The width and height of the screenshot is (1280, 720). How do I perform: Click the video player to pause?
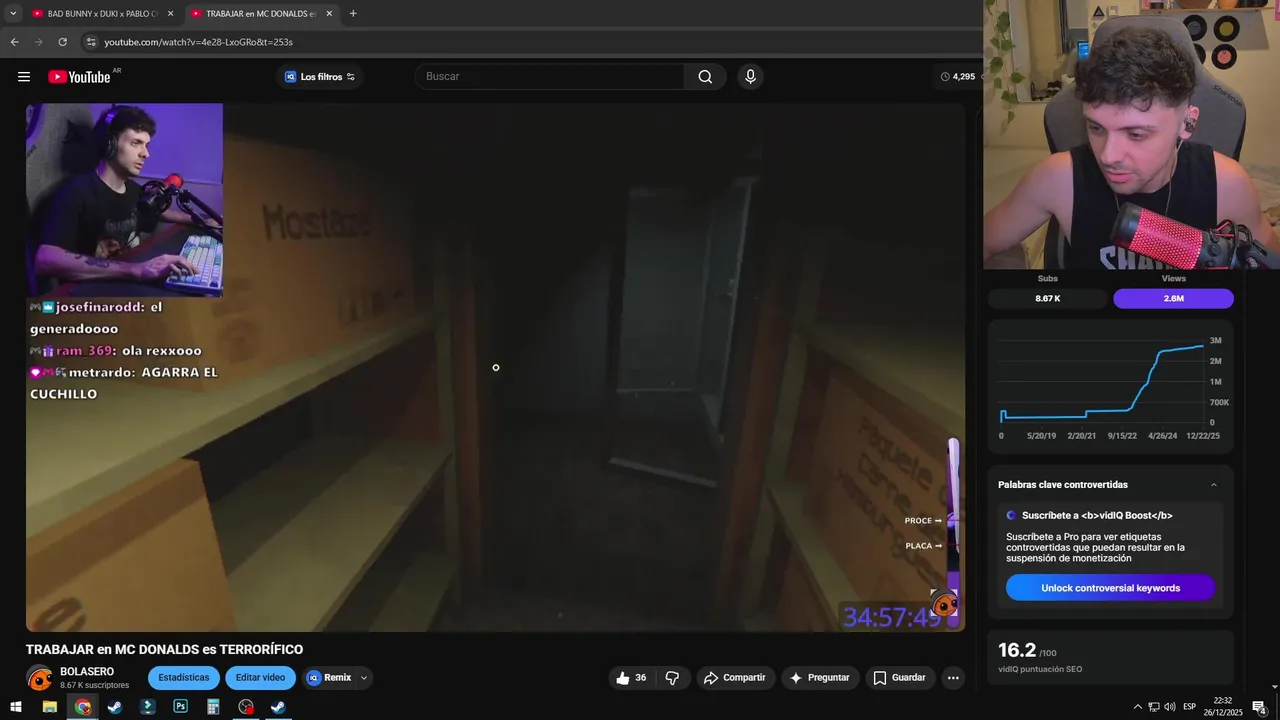coord(495,367)
